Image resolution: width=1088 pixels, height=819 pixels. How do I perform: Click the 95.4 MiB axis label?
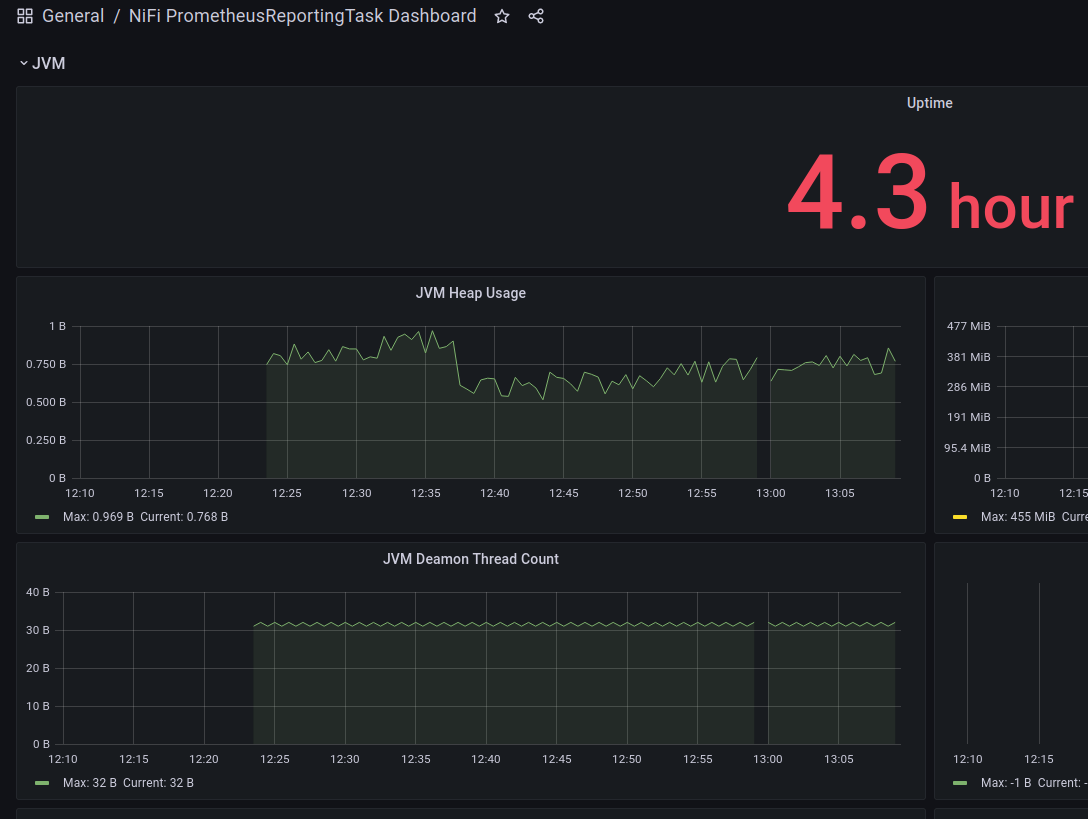click(x=967, y=448)
